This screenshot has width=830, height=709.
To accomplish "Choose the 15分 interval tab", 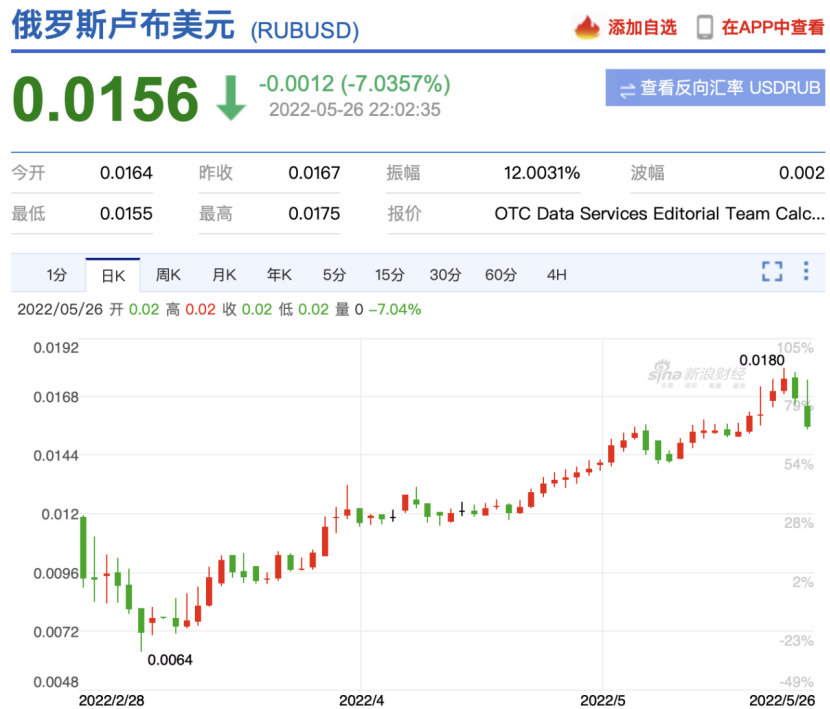I will [390, 275].
